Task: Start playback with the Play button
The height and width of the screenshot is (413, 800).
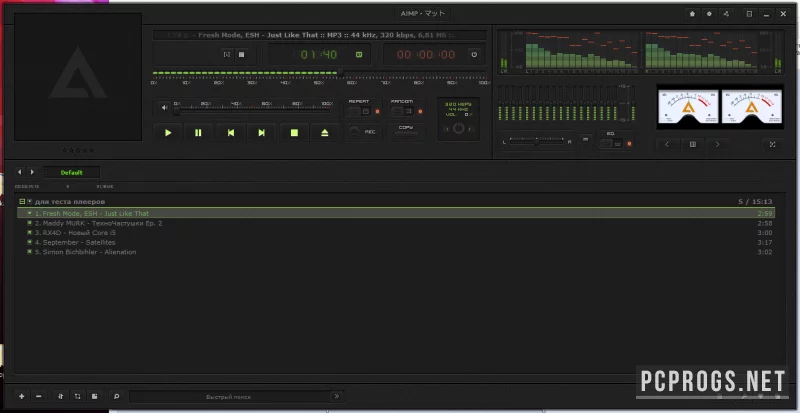Action: [x=168, y=133]
